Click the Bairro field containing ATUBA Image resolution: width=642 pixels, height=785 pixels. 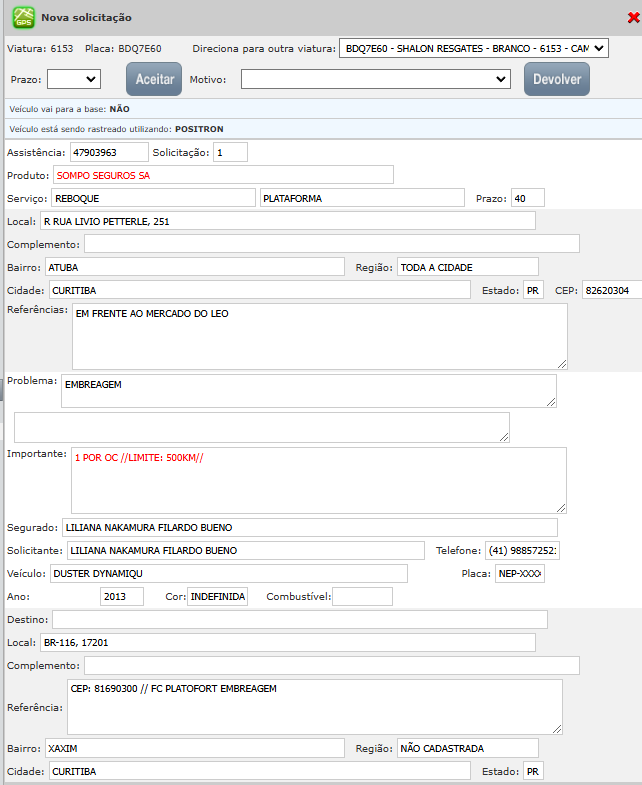(194, 267)
